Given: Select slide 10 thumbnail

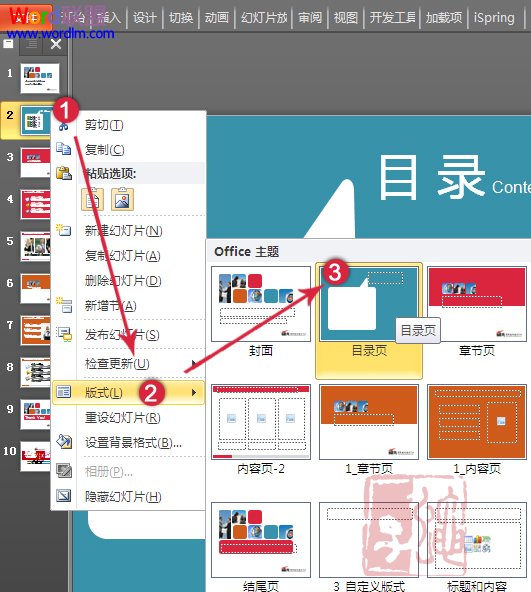Looking at the screenshot, I should (x=35, y=456).
